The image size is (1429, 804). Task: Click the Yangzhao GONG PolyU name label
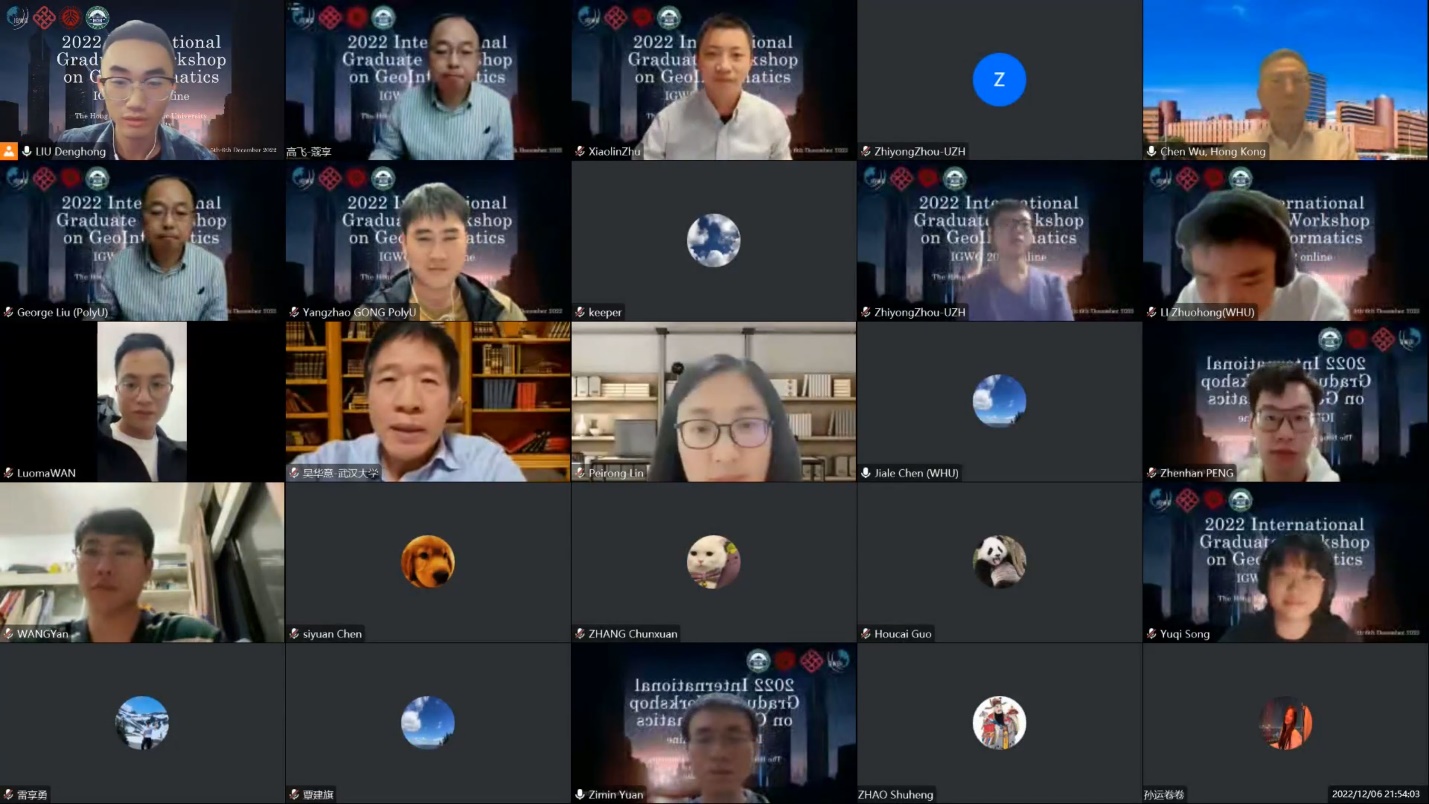[359, 312]
